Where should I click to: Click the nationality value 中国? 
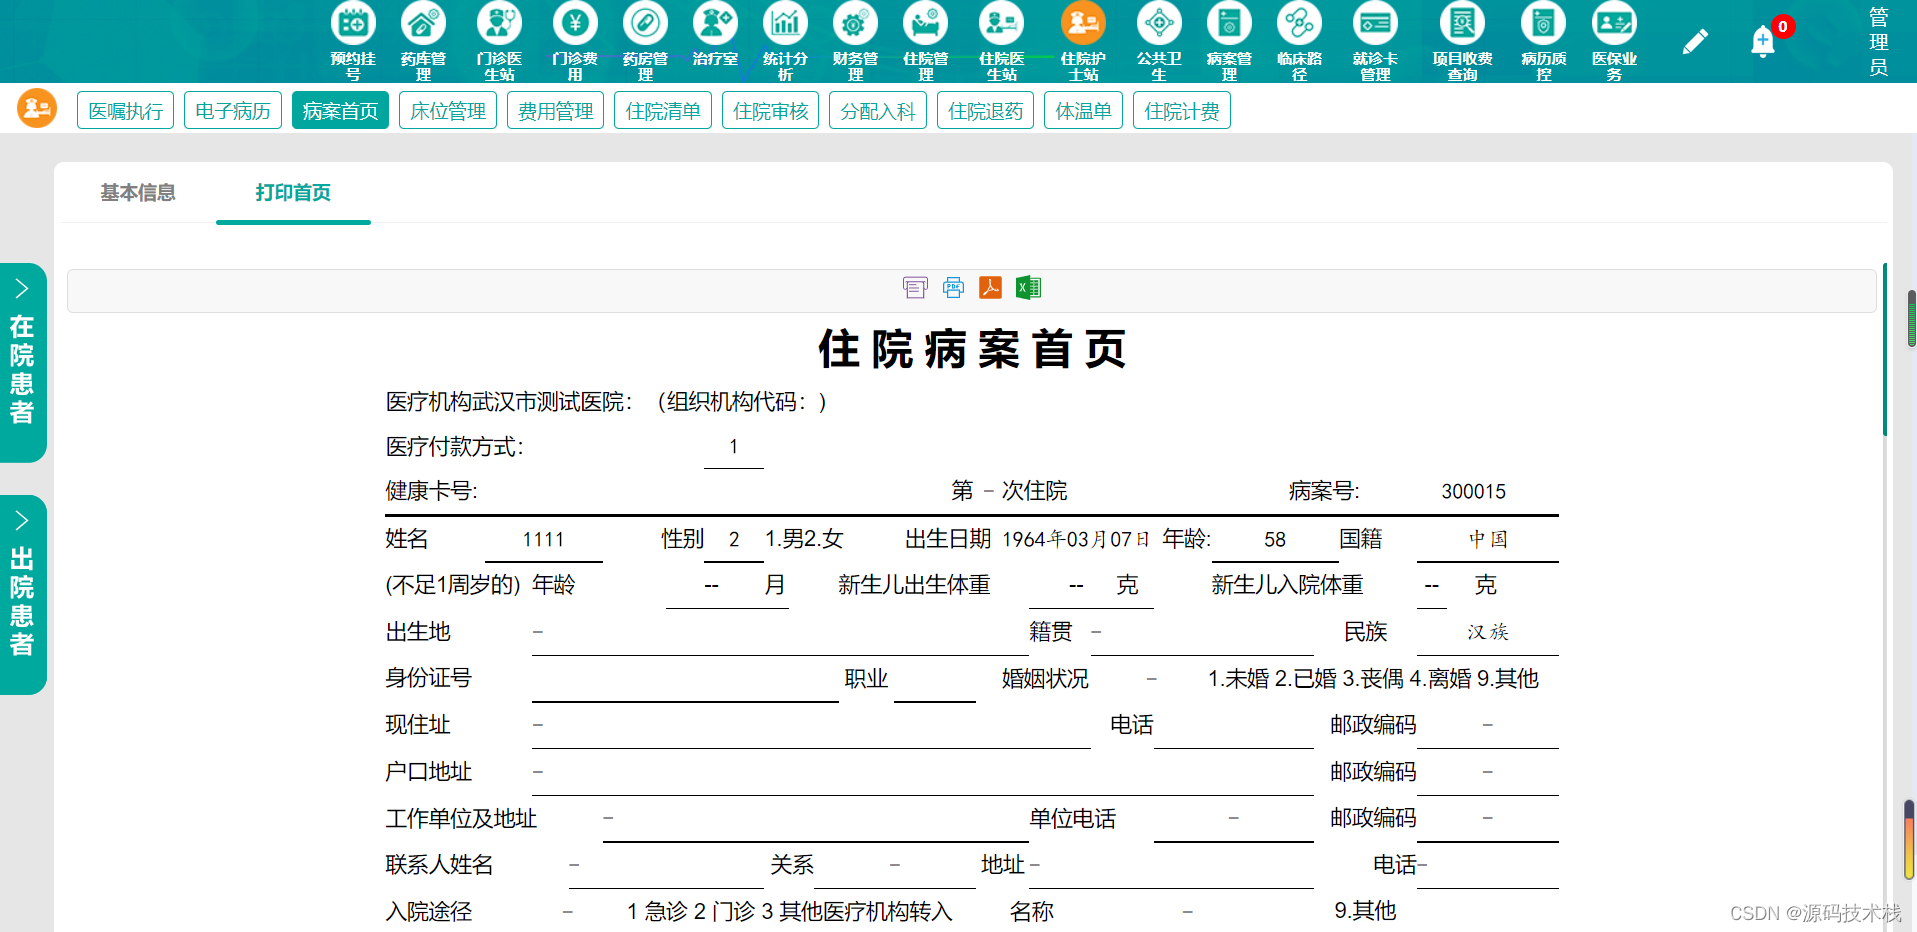tap(1488, 539)
